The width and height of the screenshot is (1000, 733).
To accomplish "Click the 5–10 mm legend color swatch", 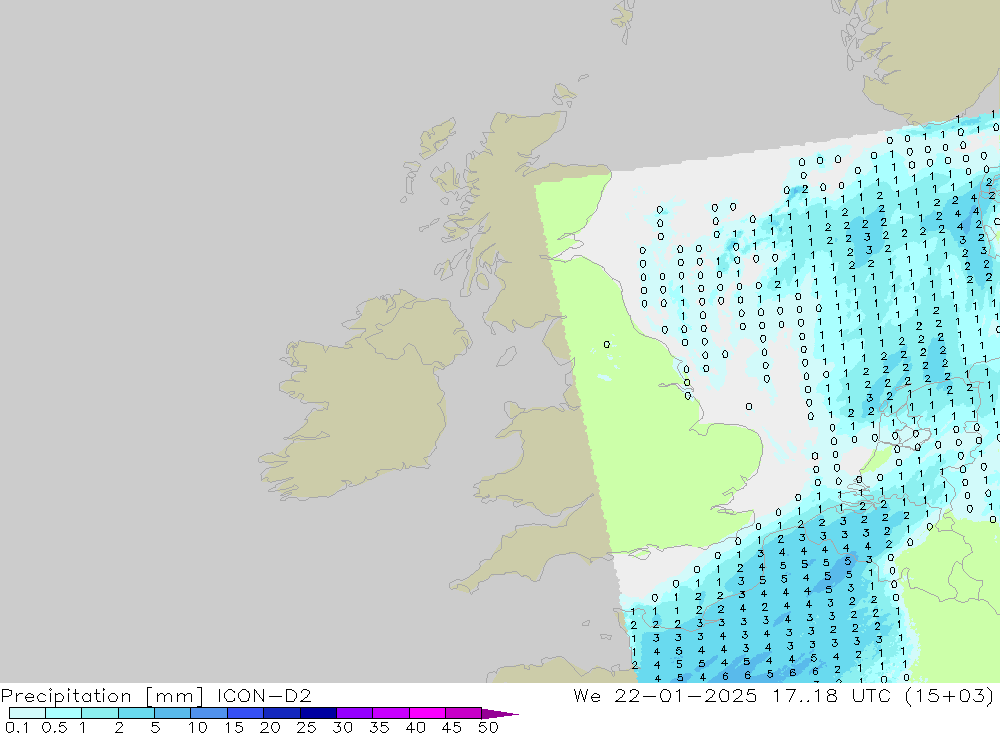I will (172, 713).
